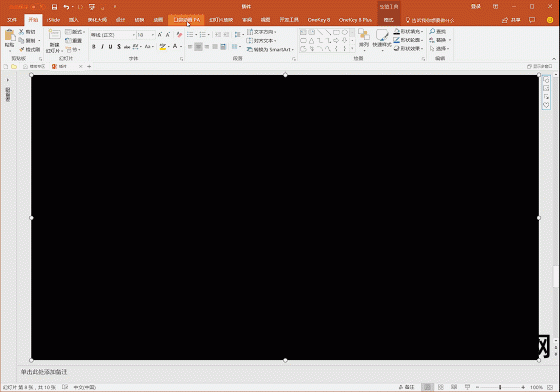Screen dimensions: 560x392
Task: Open the font name dropdown
Action: coord(134,35)
